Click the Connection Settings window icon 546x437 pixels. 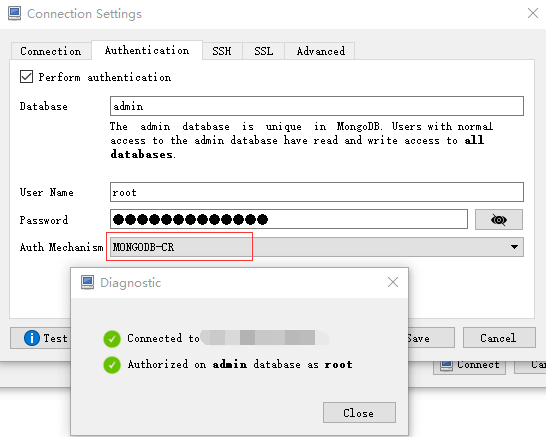click(14, 14)
